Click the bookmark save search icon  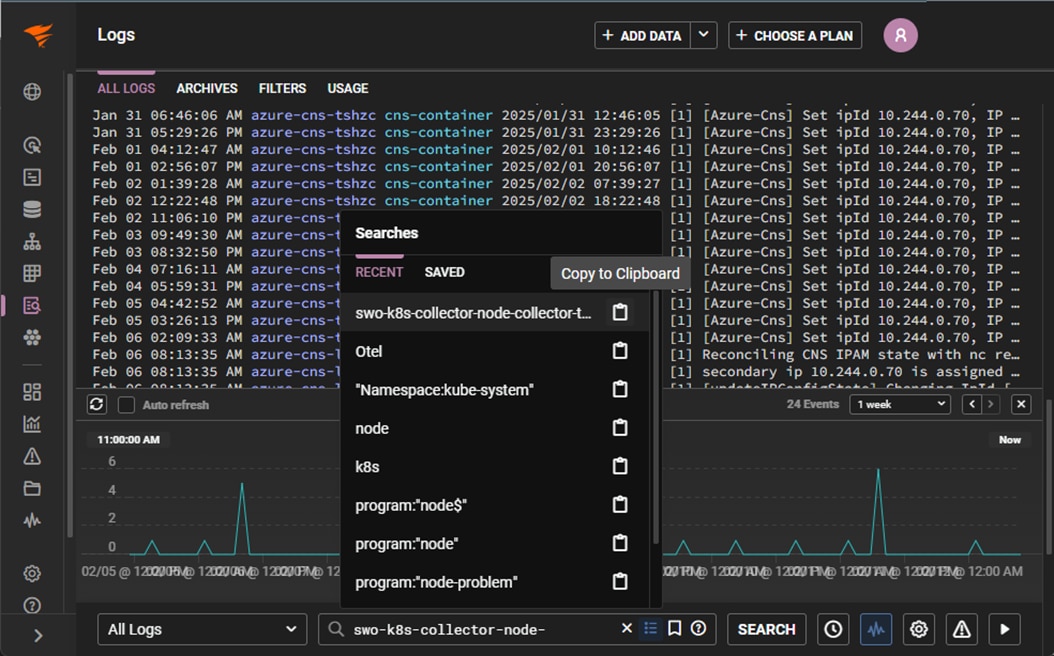coord(675,629)
